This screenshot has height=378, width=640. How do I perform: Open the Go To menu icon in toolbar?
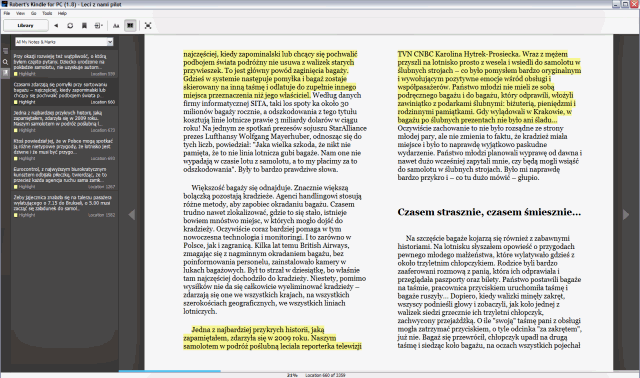coord(98,25)
